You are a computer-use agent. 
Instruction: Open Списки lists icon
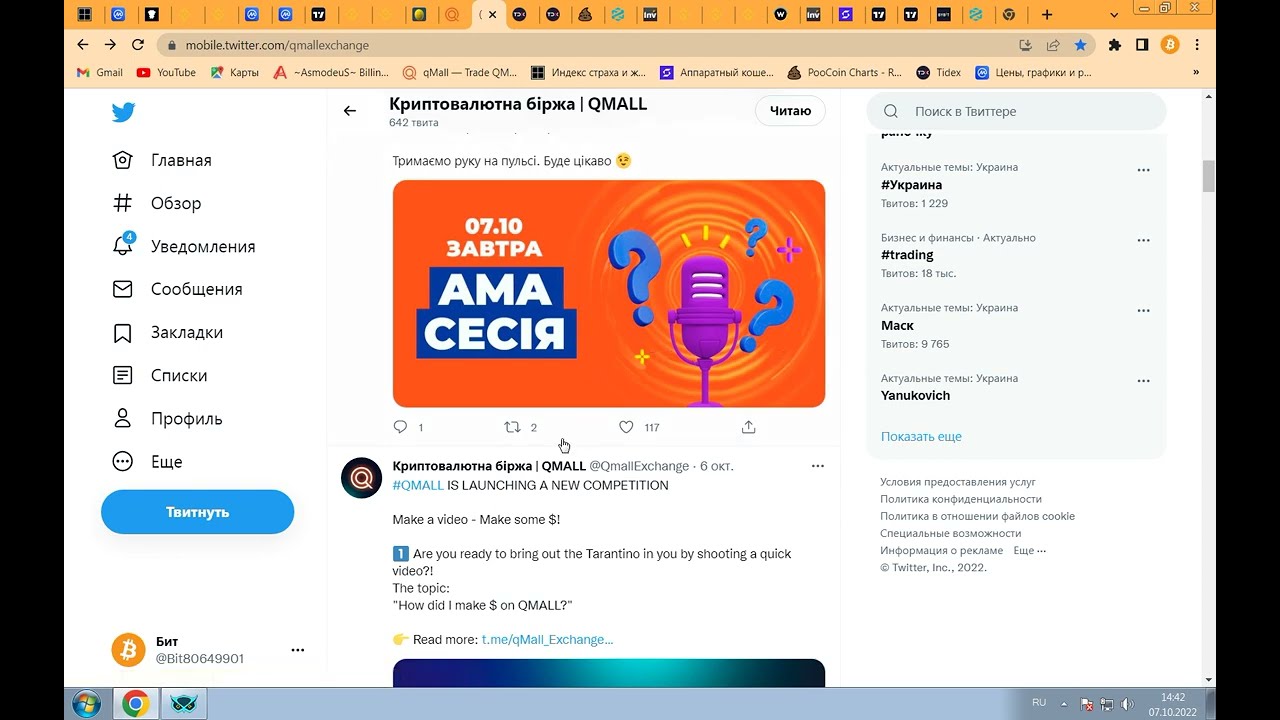point(122,375)
